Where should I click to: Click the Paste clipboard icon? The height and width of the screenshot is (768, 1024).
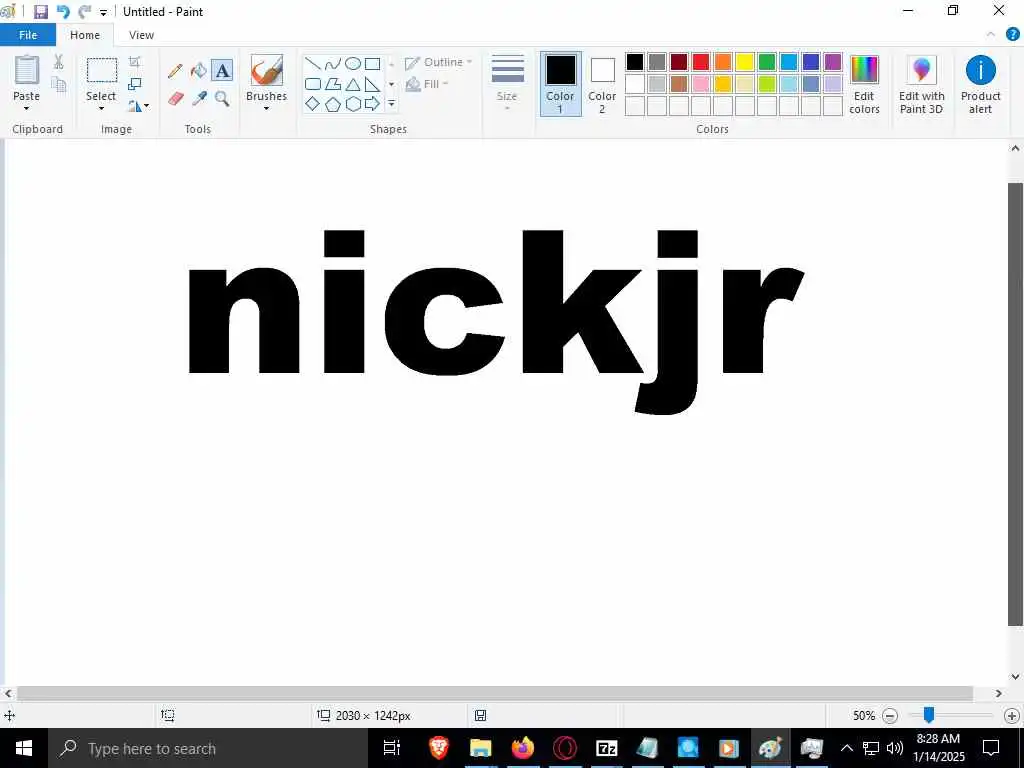coord(27,71)
